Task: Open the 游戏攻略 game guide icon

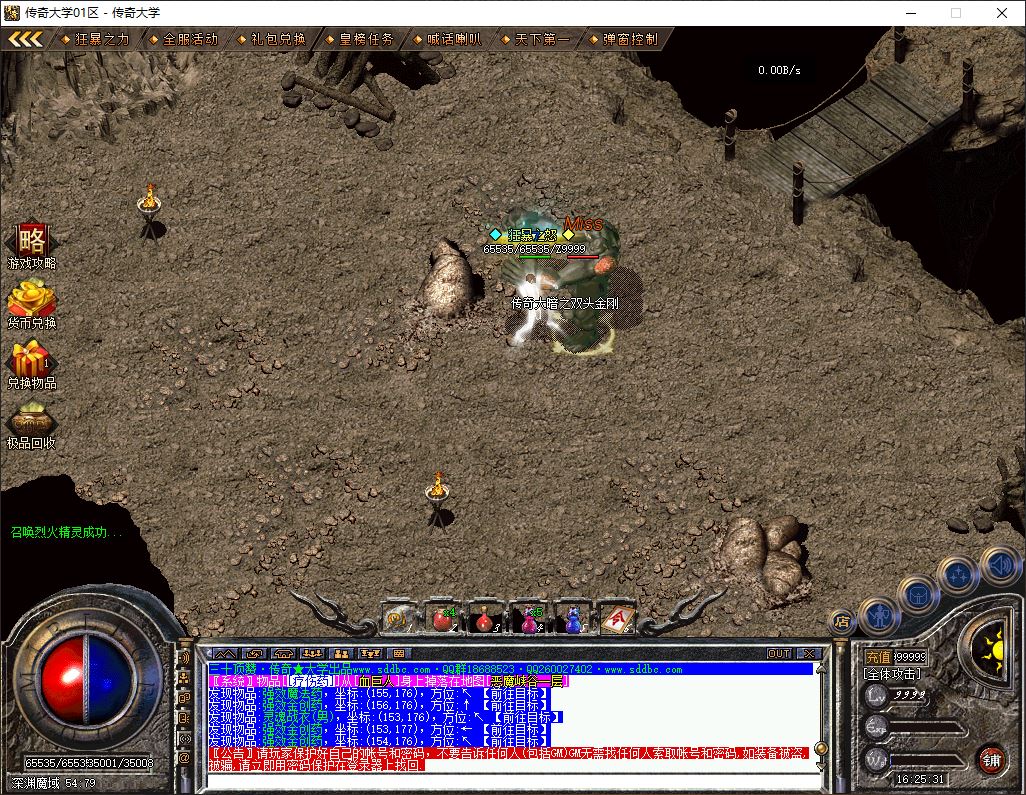Action: [x=31, y=245]
